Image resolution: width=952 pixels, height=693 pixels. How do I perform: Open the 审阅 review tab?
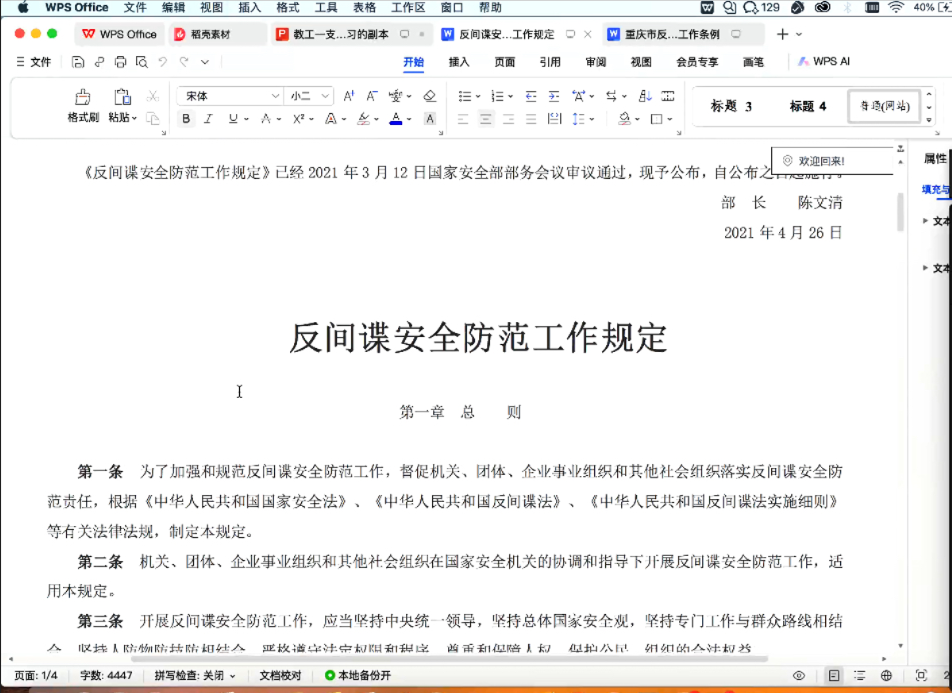(595, 61)
